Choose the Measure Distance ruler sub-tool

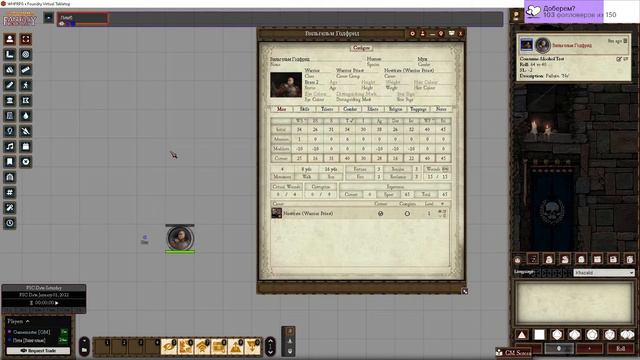coord(26,70)
